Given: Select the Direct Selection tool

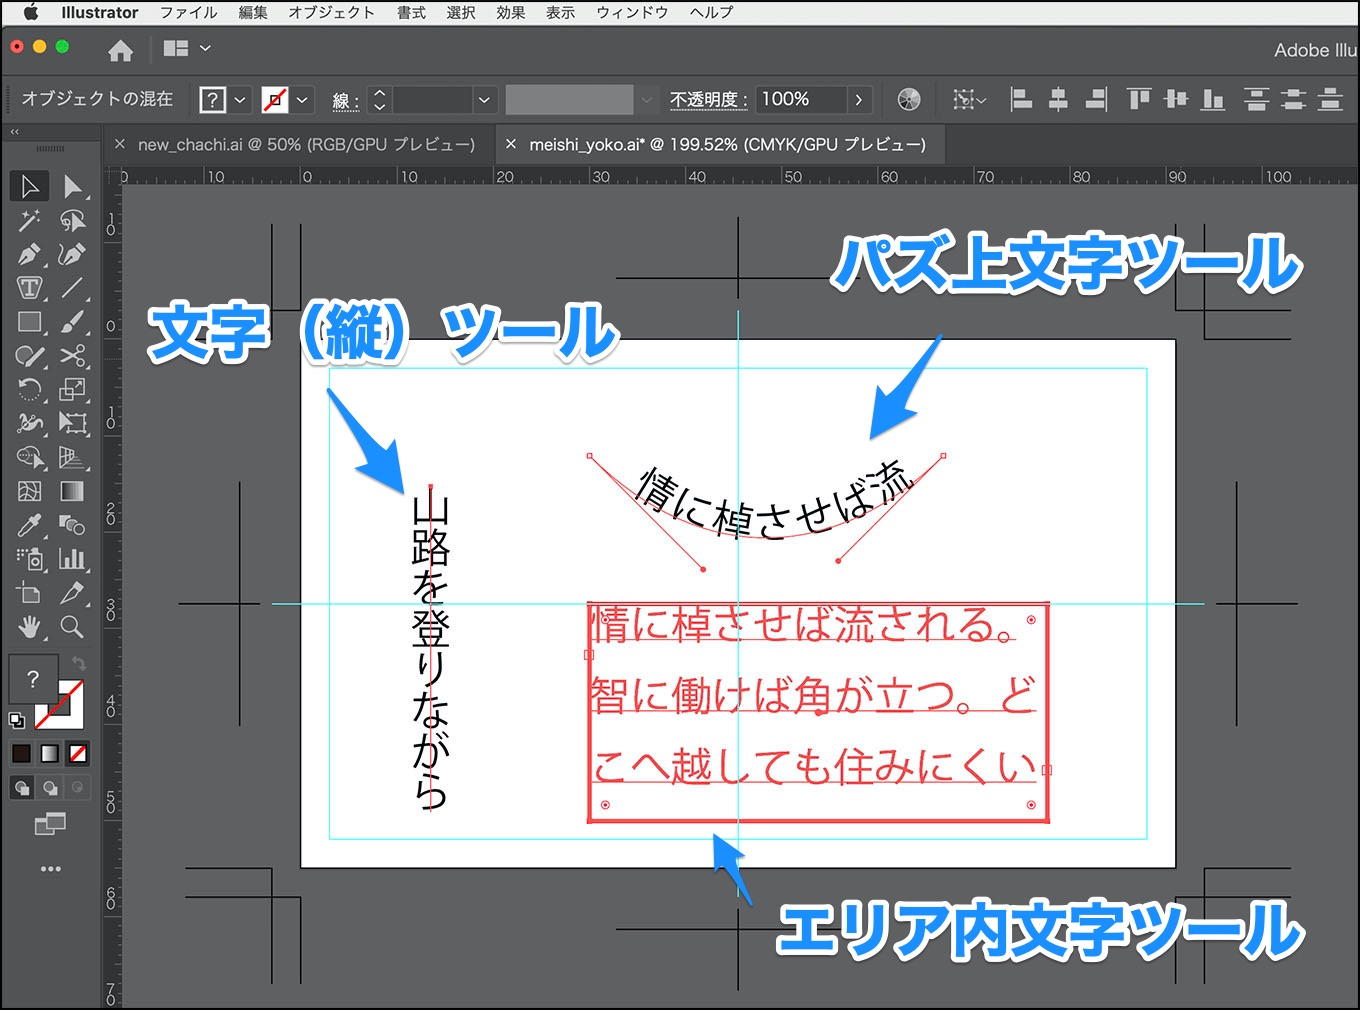Looking at the screenshot, I should click(x=72, y=187).
